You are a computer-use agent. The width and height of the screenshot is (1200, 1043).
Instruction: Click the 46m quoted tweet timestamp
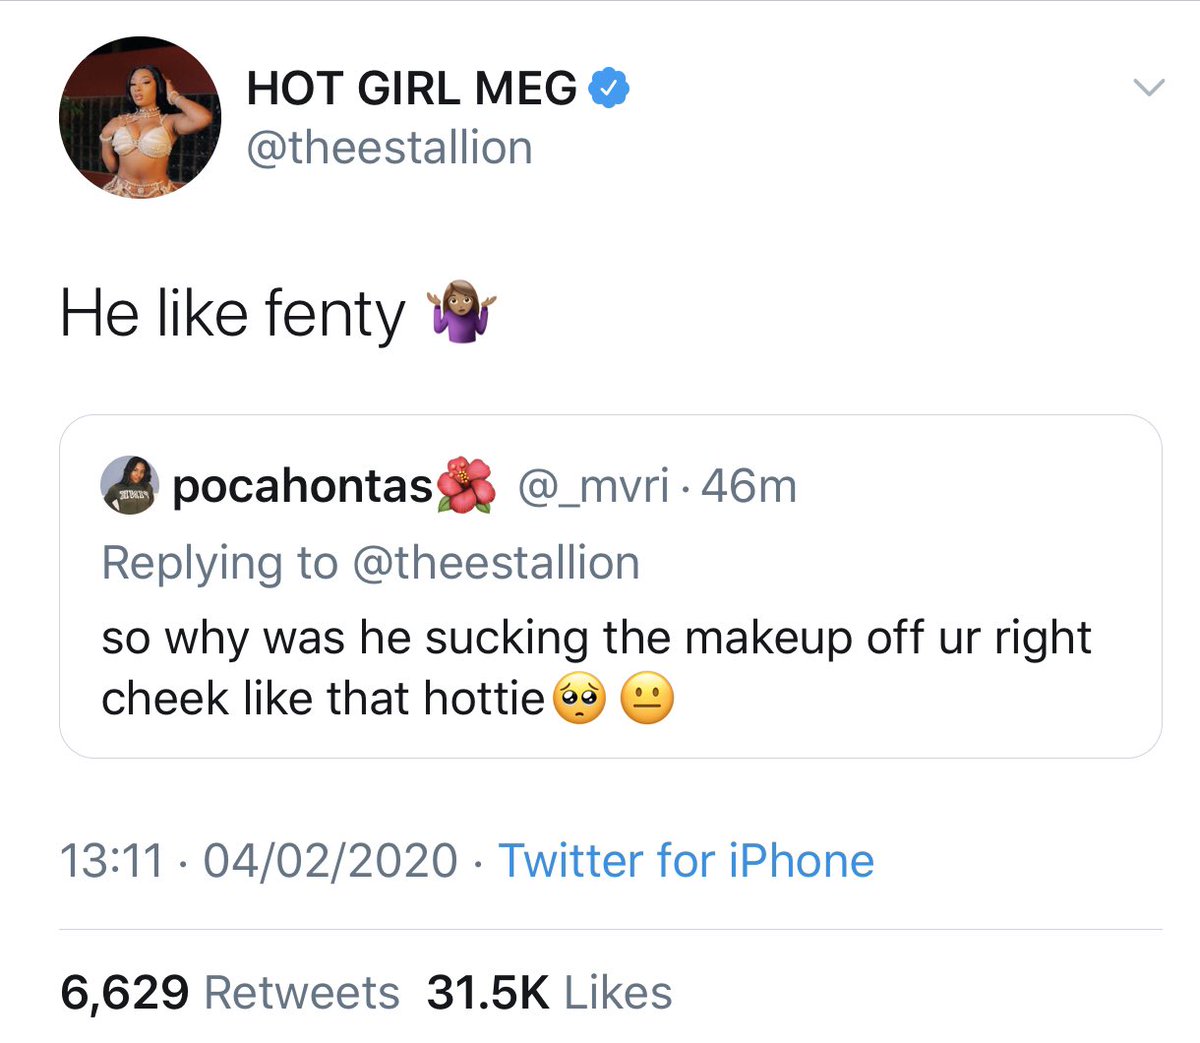749,486
